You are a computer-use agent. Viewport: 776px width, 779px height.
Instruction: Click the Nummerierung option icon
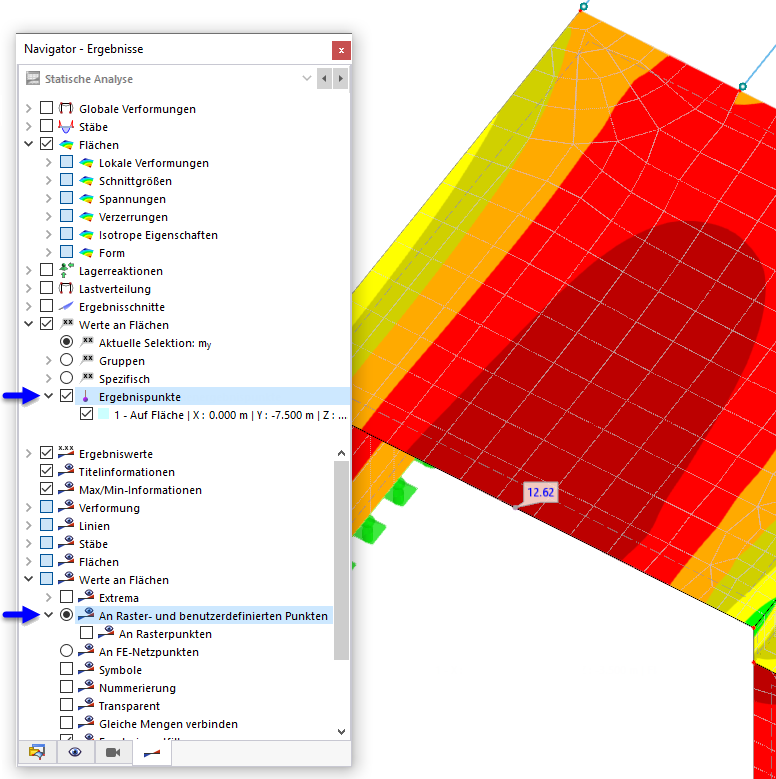tap(86, 687)
